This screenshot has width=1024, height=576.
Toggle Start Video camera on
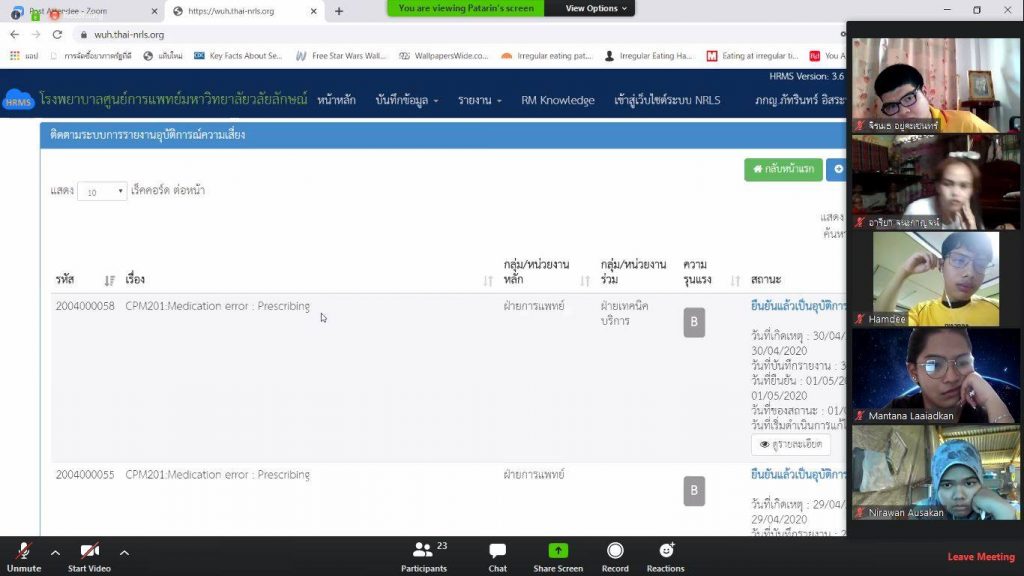(x=89, y=551)
